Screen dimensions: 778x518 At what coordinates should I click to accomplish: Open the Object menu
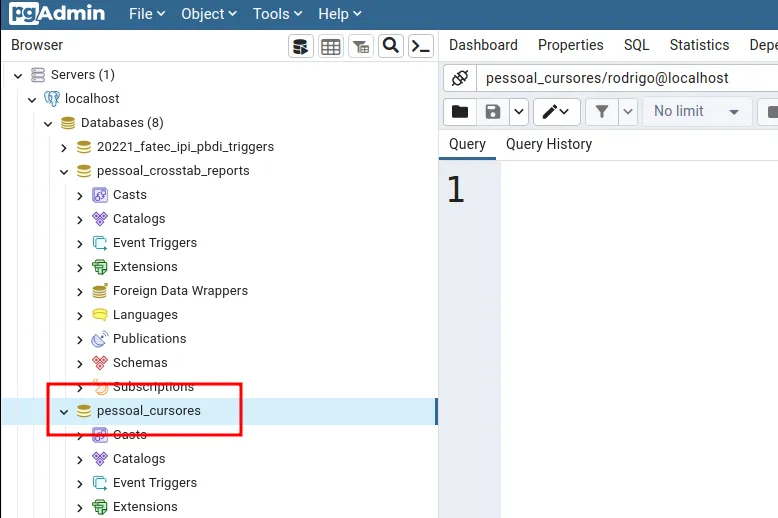click(x=208, y=14)
